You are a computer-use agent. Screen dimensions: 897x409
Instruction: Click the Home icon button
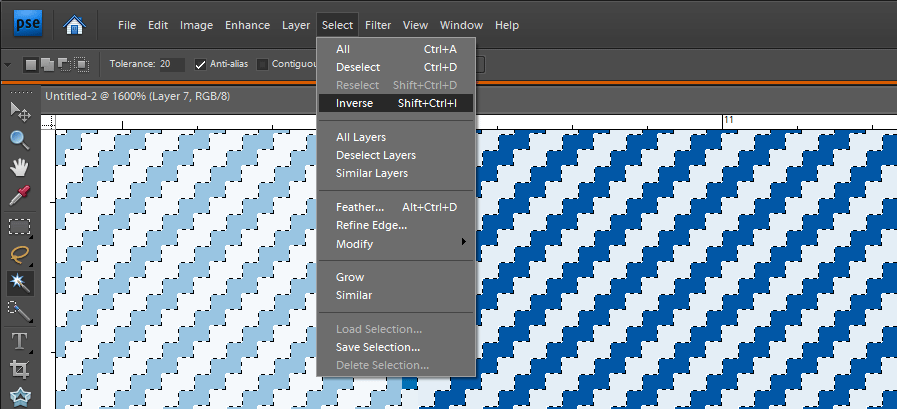click(x=74, y=24)
